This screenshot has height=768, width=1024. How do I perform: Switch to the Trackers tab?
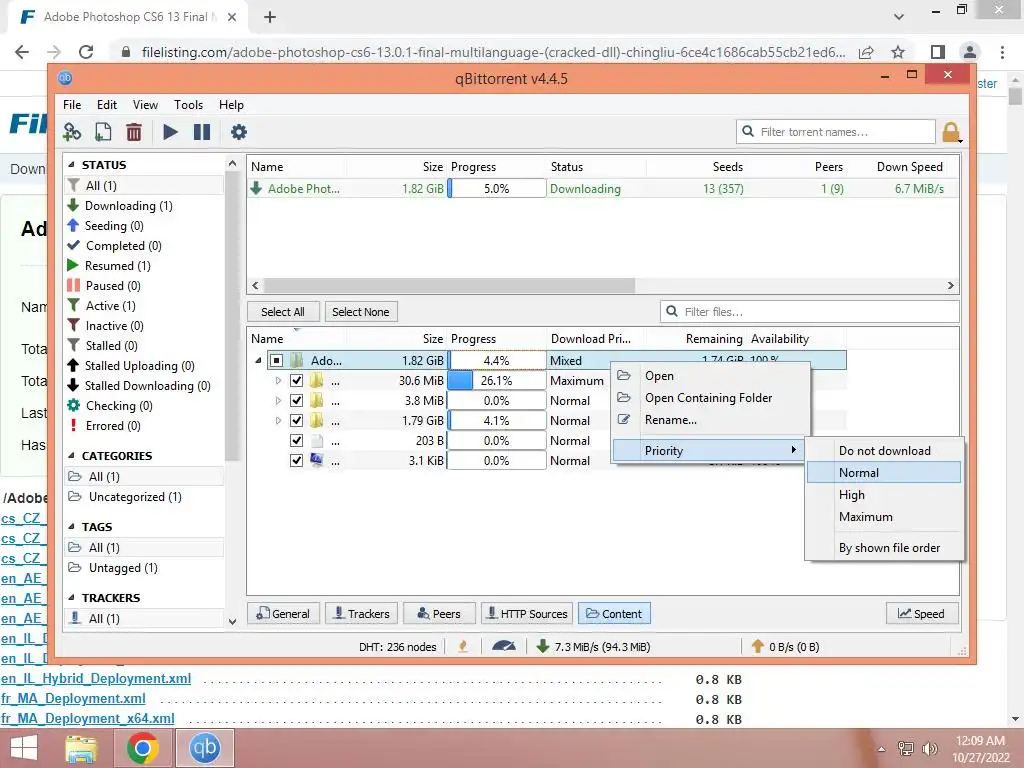362,614
